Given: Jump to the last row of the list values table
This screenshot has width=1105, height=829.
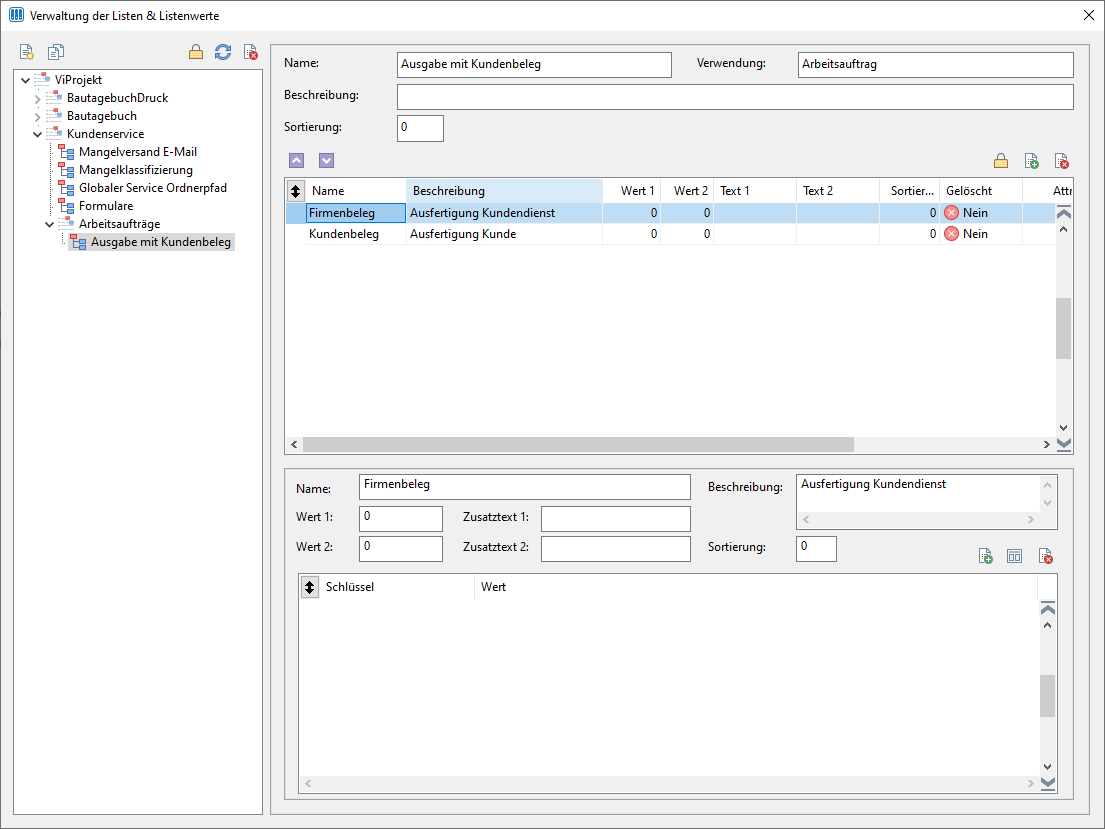Looking at the screenshot, I should point(1064,444).
